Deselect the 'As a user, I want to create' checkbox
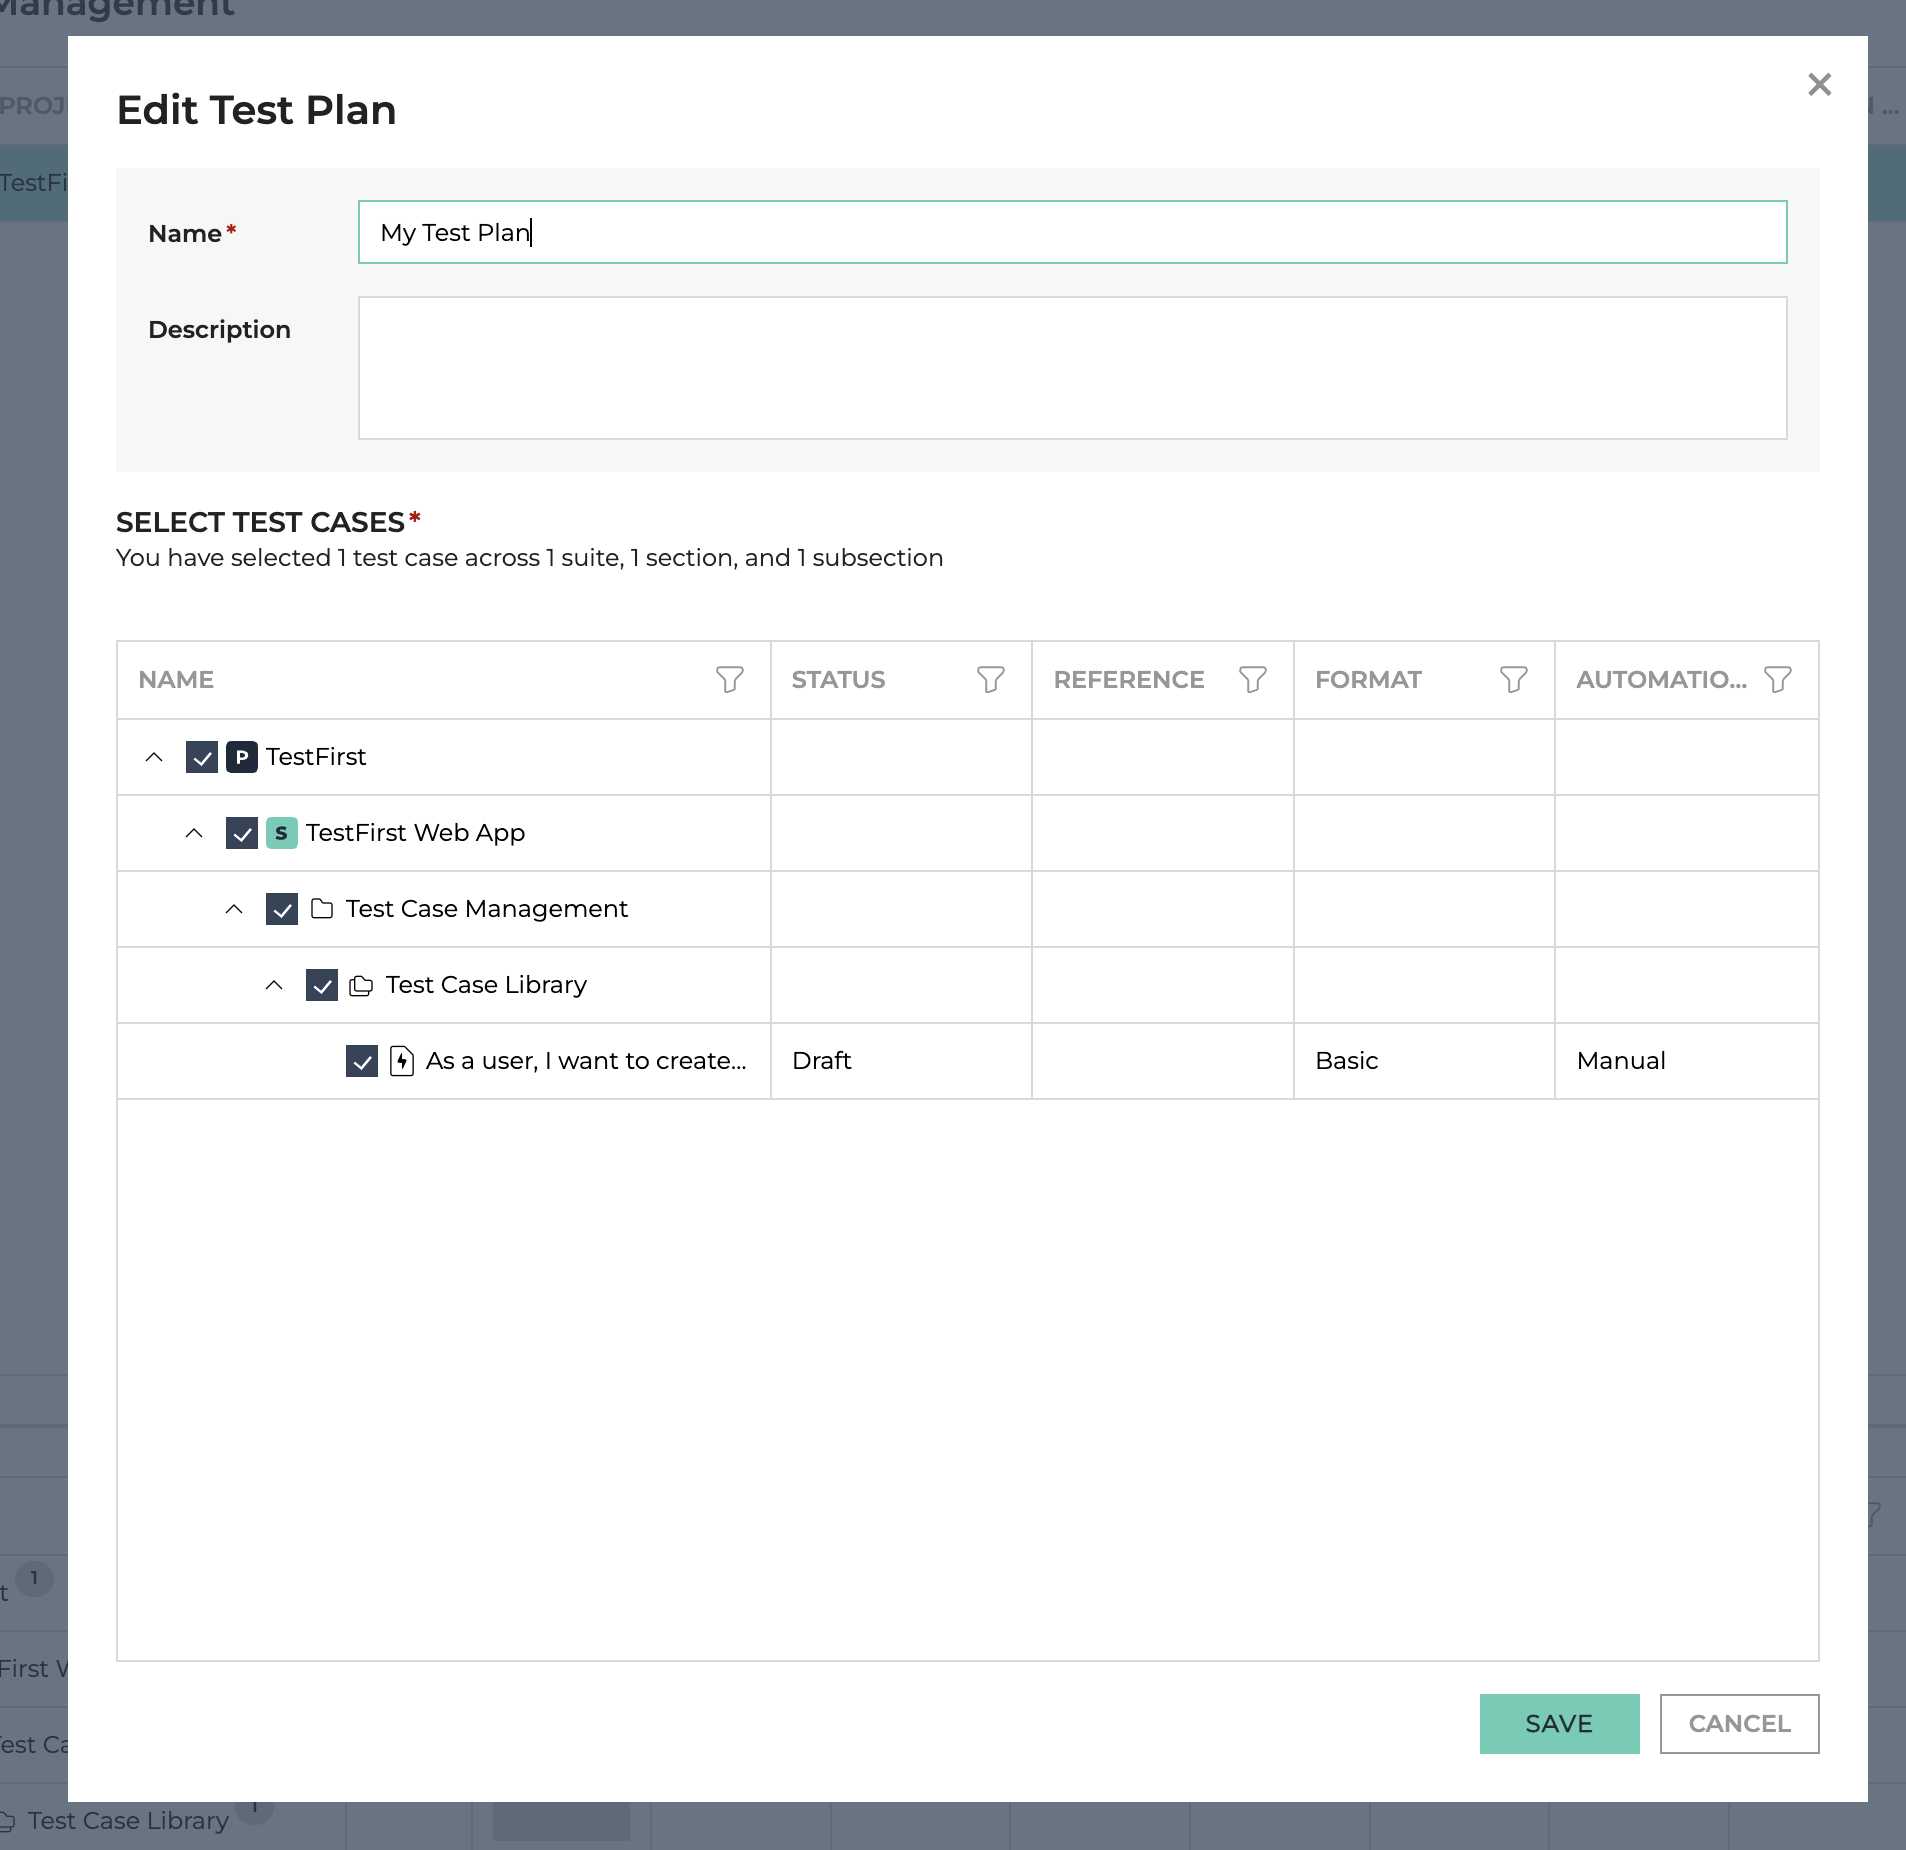The width and height of the screenshot is (1906, 1850). [362, 1061]
